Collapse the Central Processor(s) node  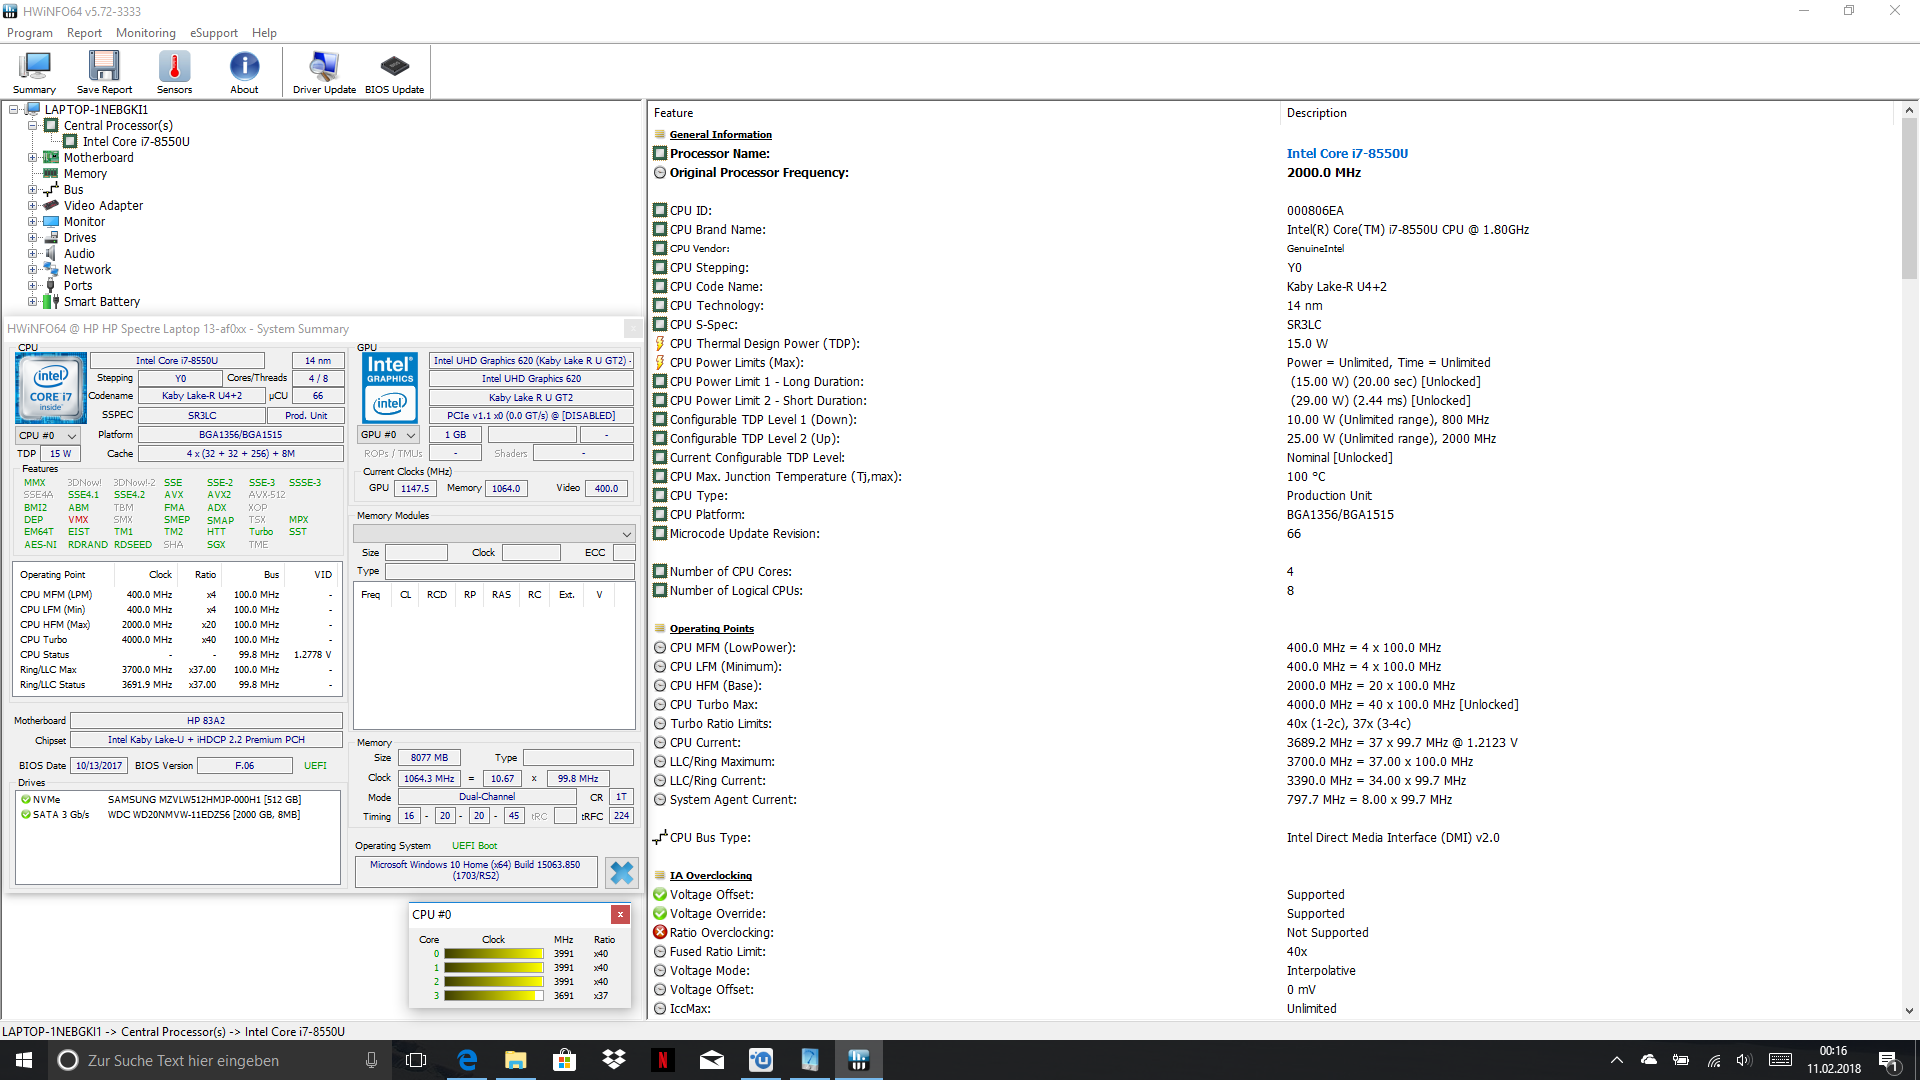[x=32, y=126]
